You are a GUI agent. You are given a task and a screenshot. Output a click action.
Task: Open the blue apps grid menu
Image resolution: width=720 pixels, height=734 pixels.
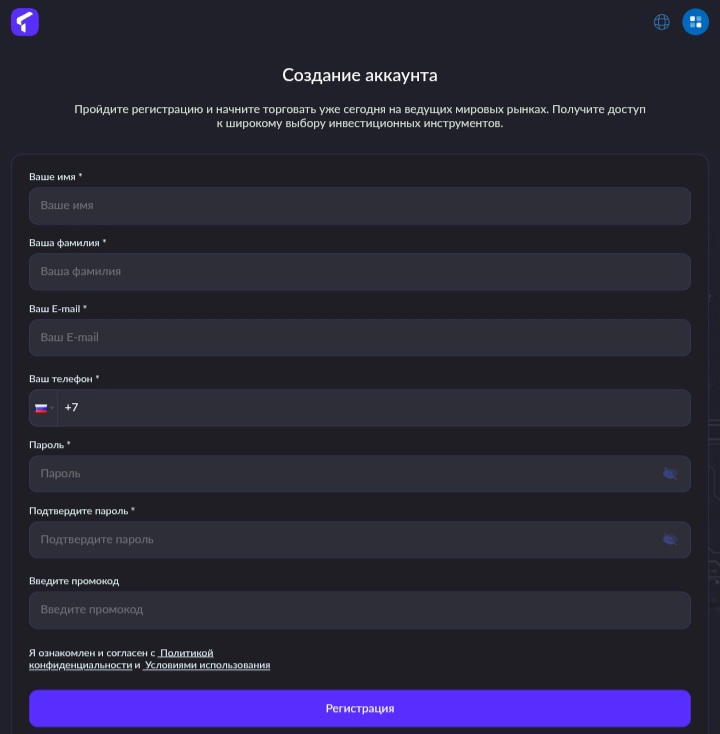click(x=695, y=22)
